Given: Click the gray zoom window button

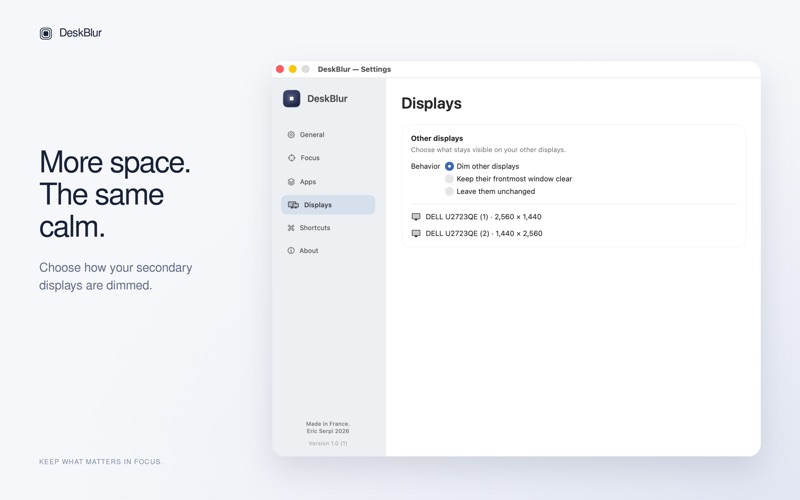Looking at the screenshot, I should pyautogui.click(x=306, y=69).
